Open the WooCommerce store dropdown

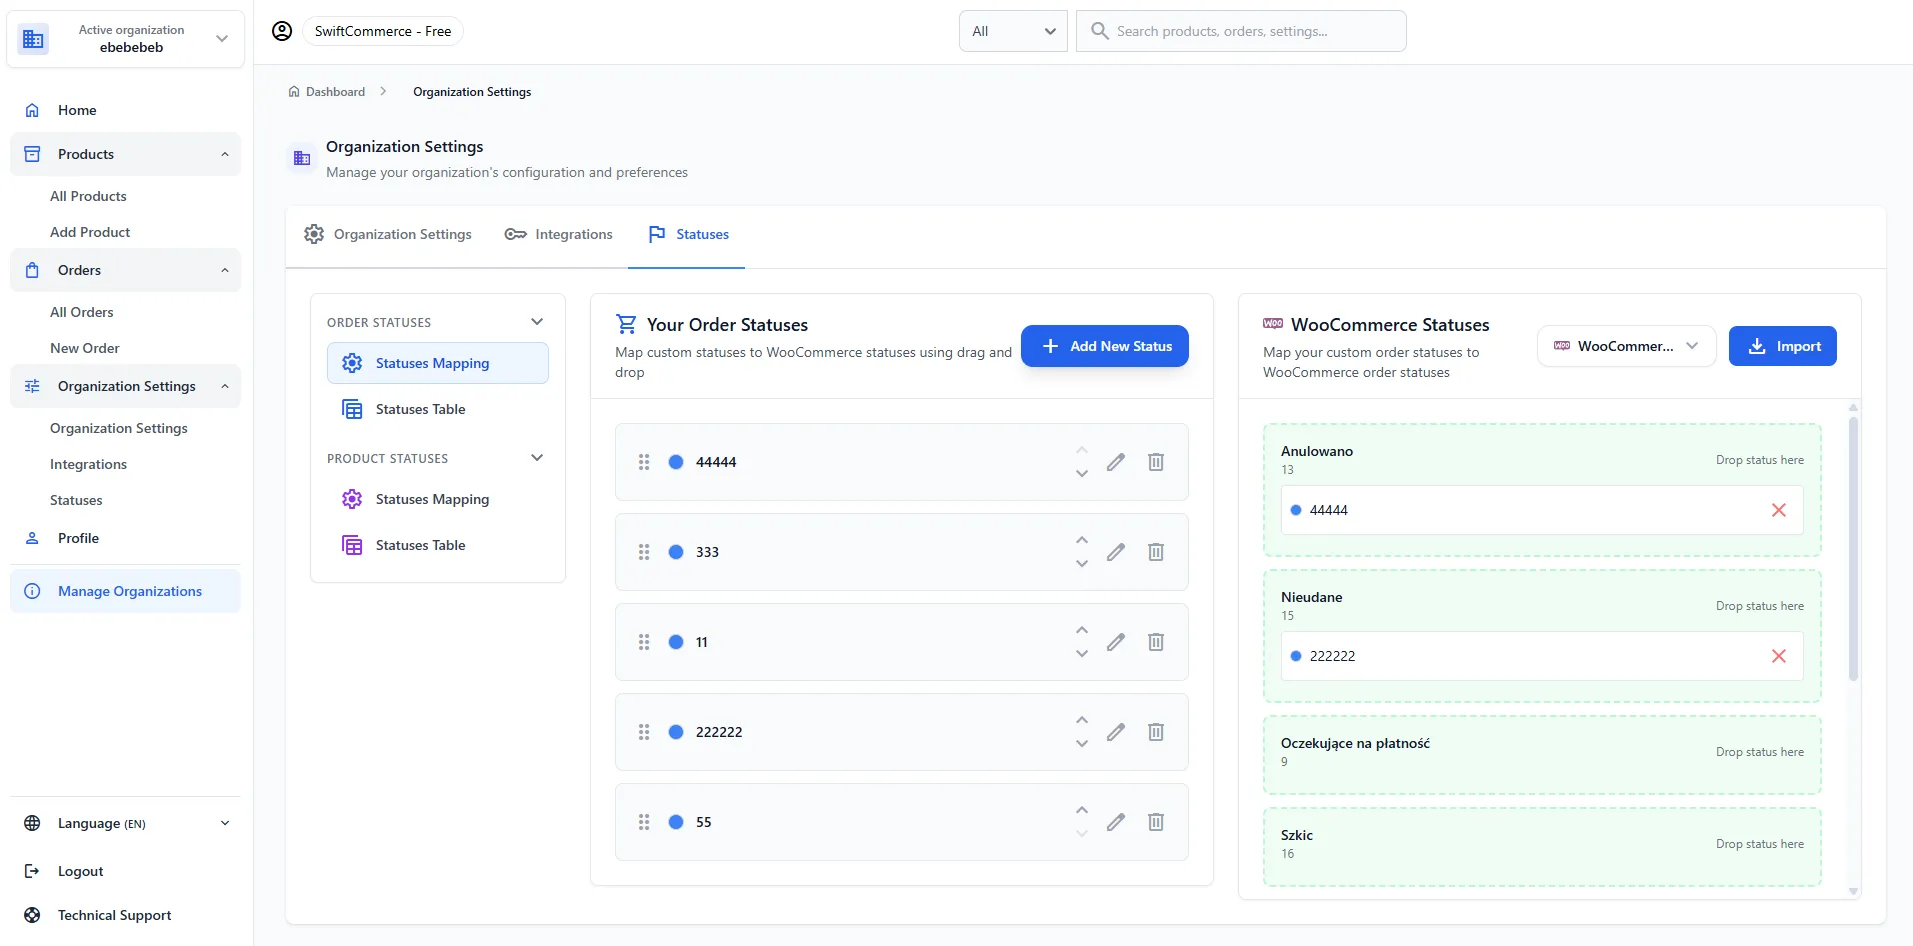pyautogui.click(x=1625, y=345)
